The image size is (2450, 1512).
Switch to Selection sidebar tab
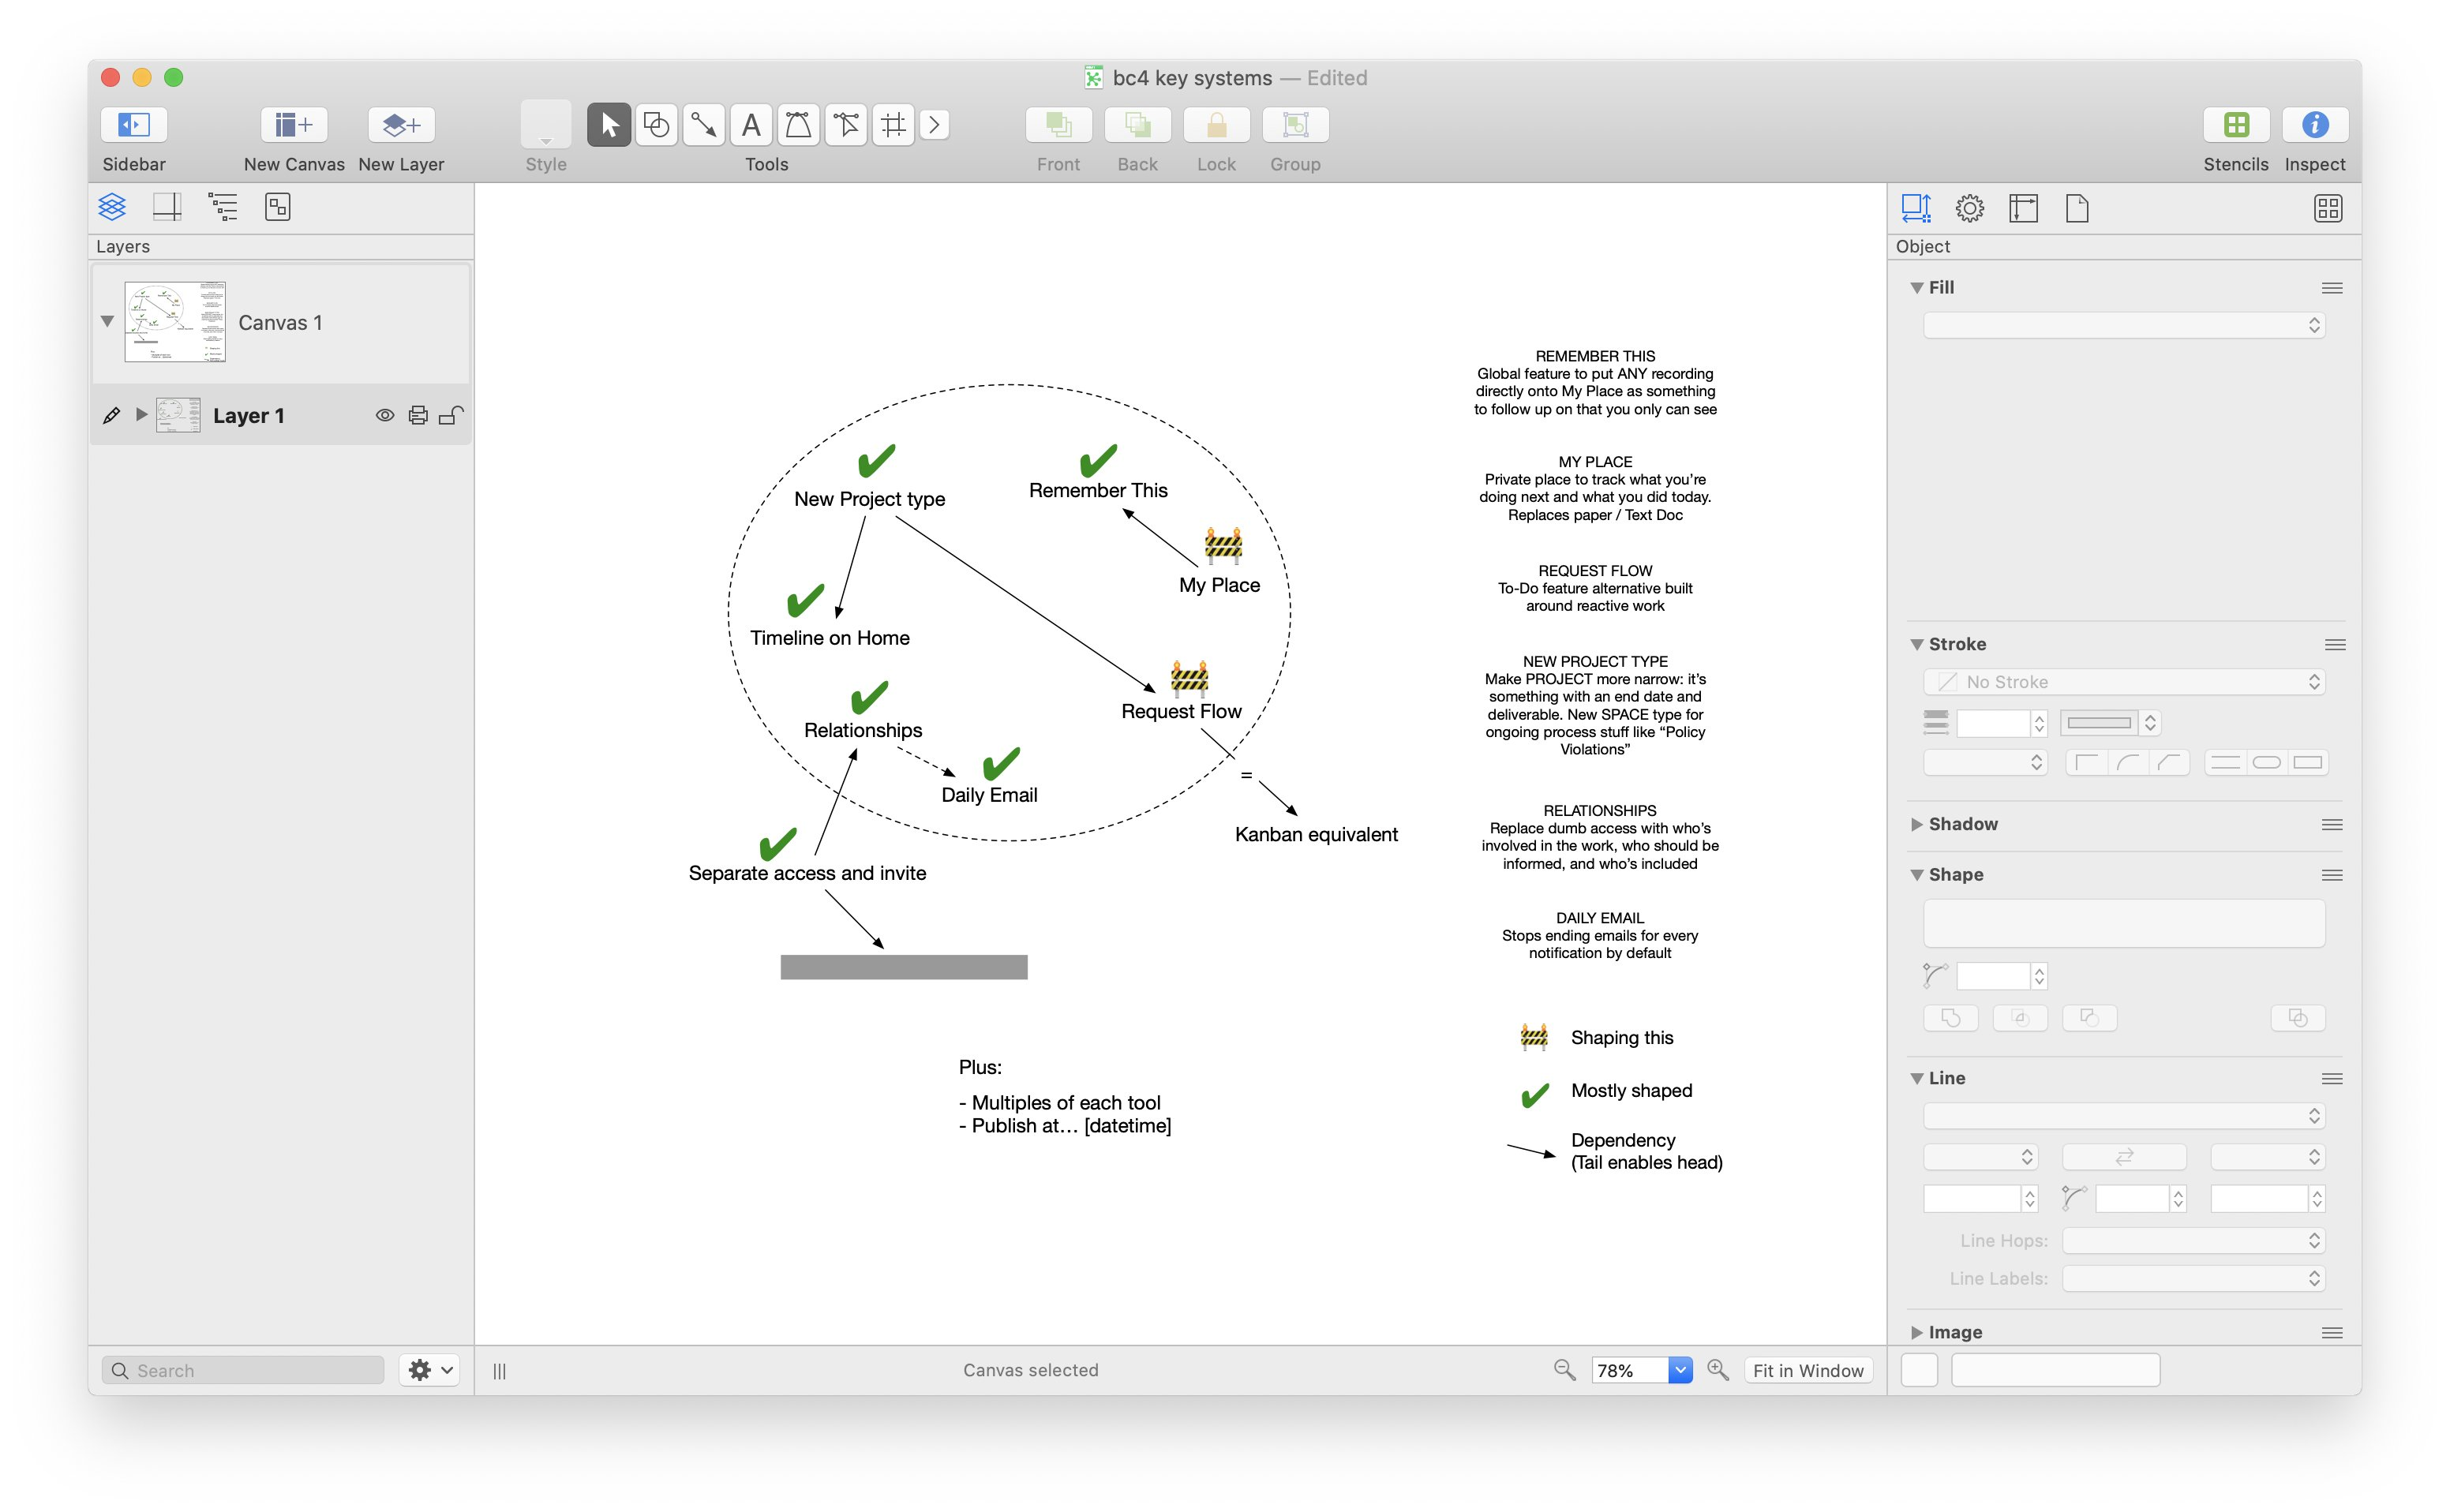click(277, 207)
